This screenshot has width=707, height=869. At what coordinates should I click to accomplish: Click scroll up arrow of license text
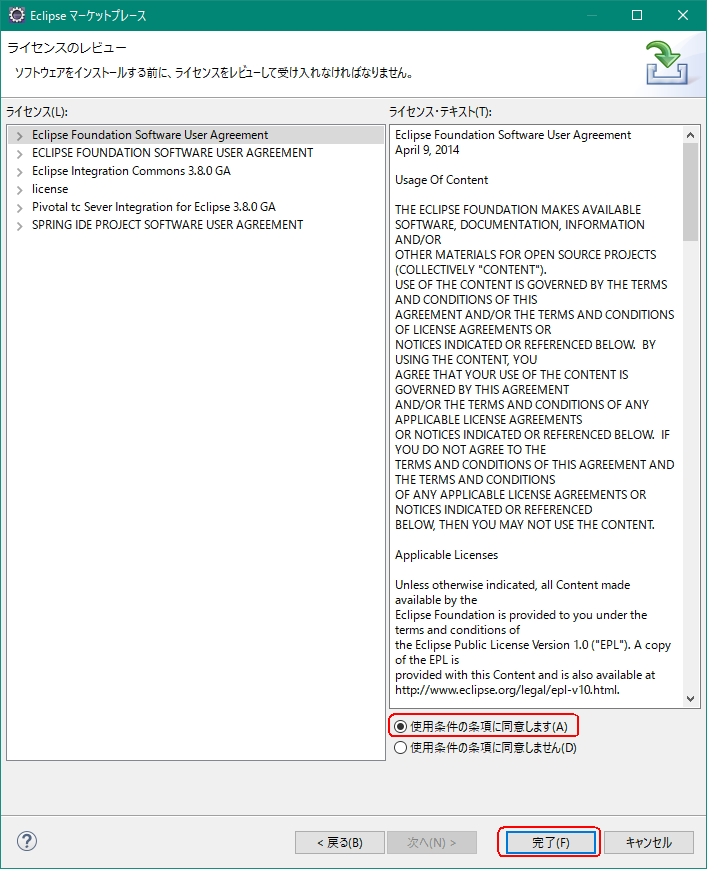[690, 135]
